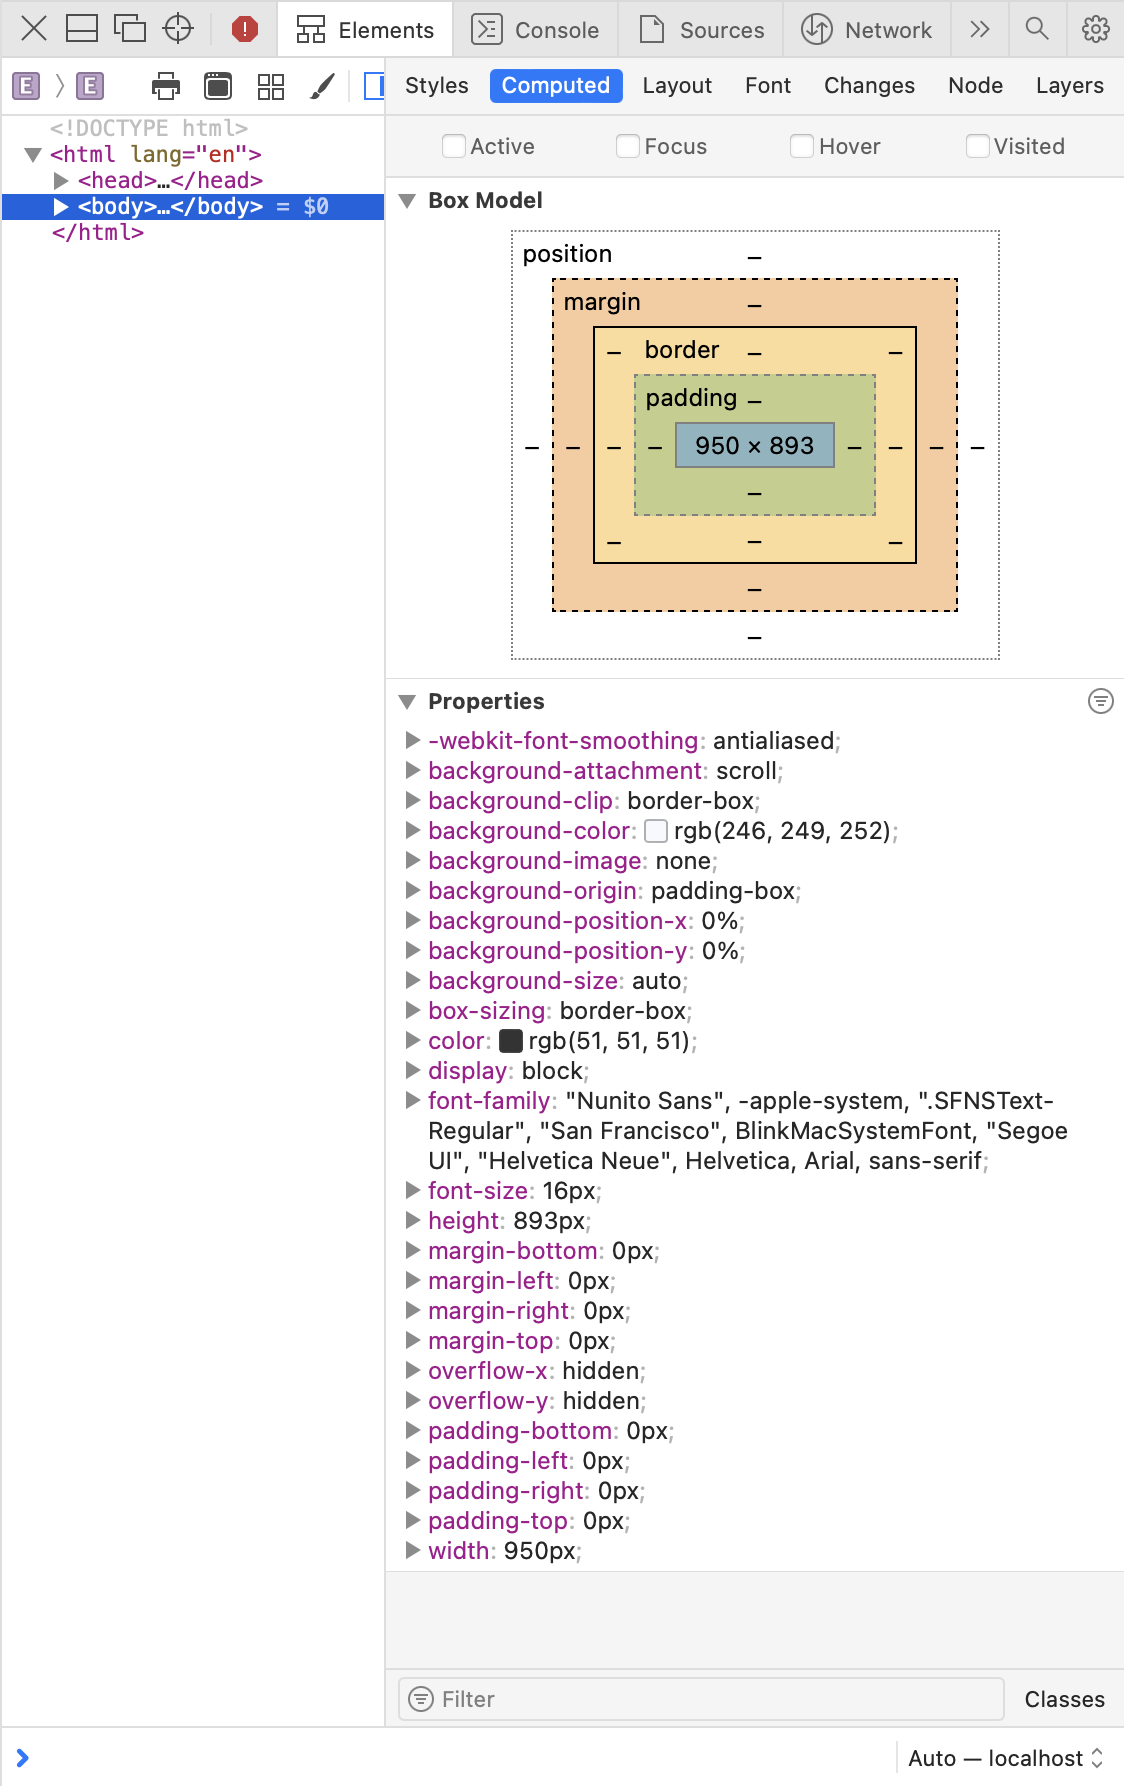This screenshot has height=1786, width=1124.
Task: Expand the font-family property
Action: click(x=412, y=1100)
